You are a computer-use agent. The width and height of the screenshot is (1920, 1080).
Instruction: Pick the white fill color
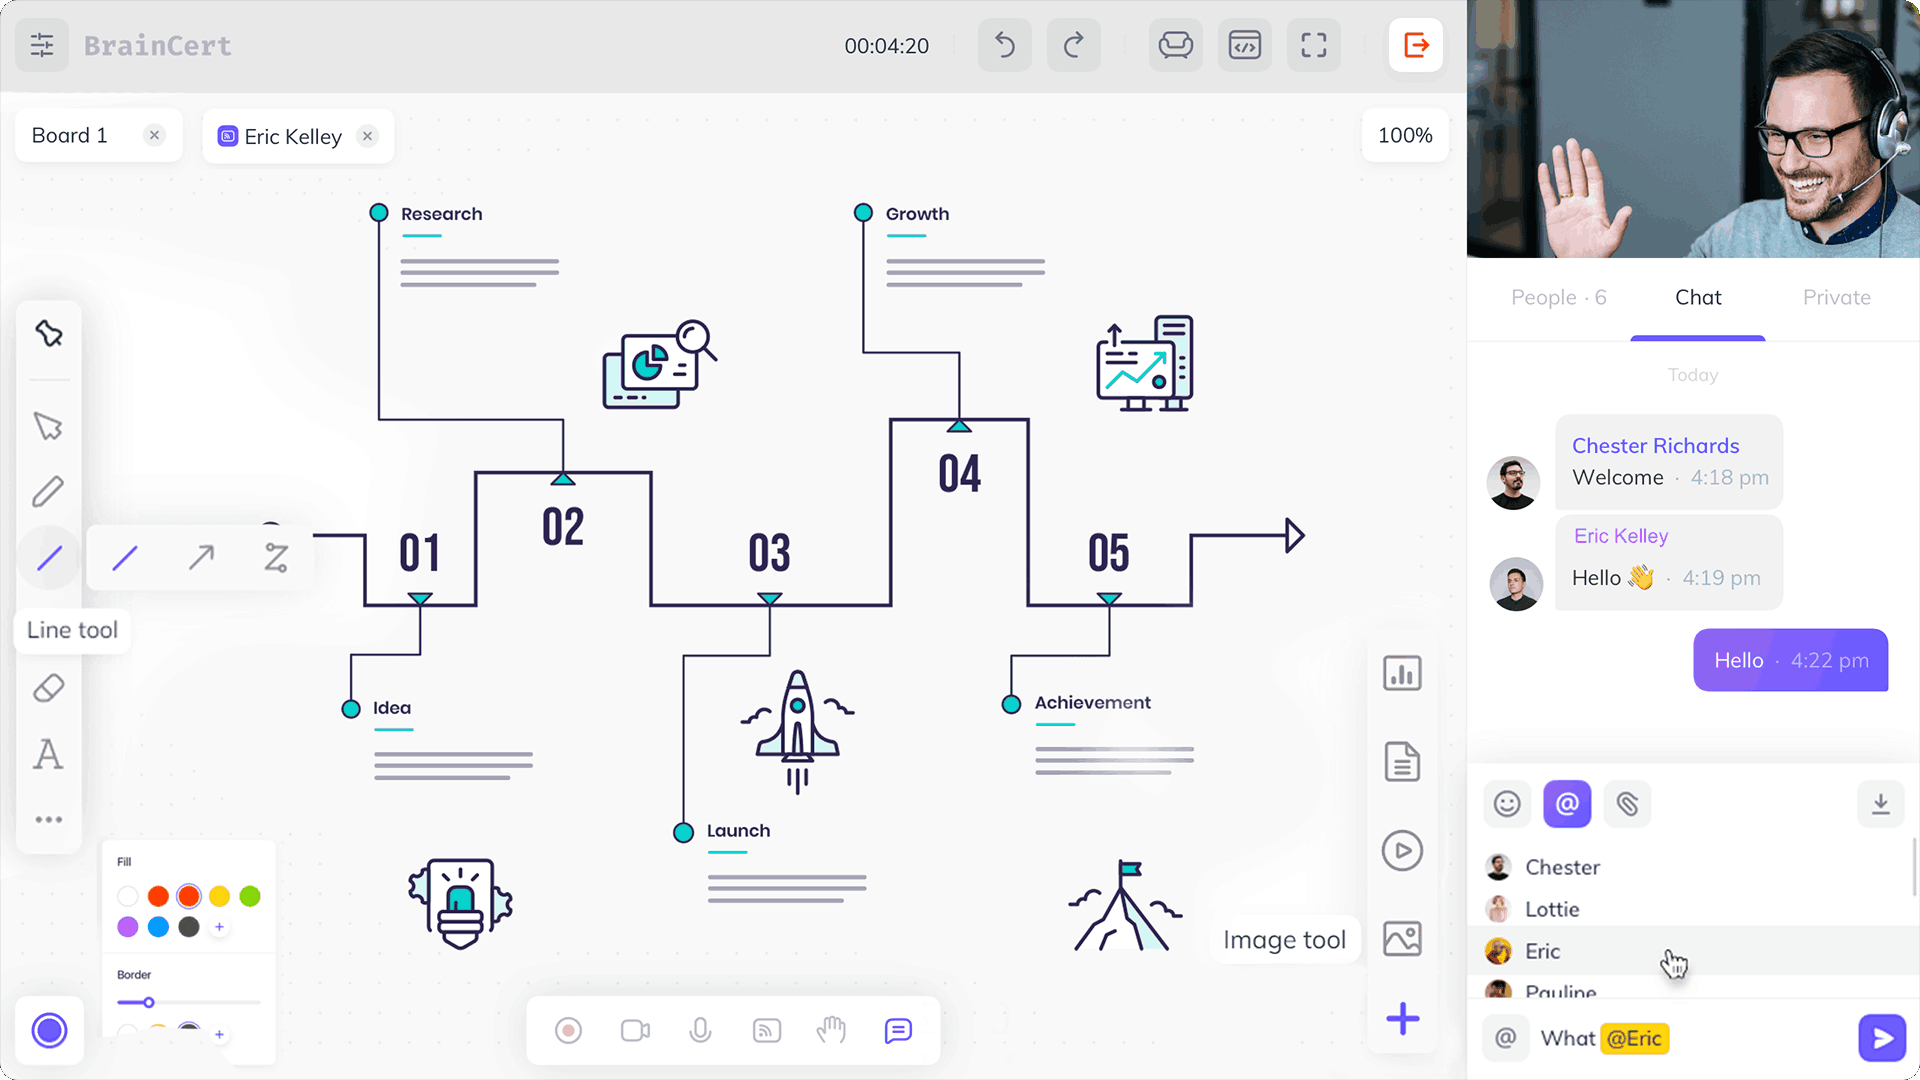[x=127, y=896]
